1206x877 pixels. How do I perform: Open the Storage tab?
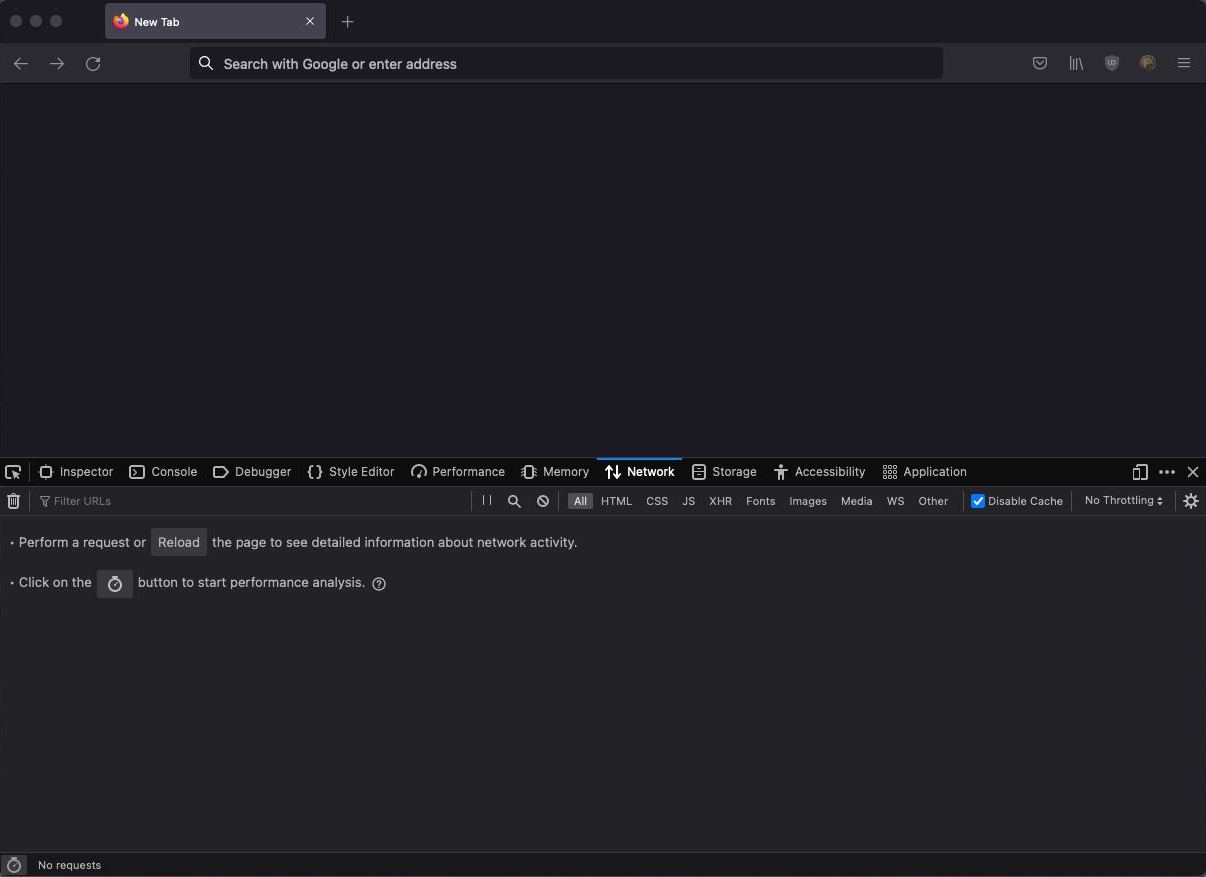724,472
